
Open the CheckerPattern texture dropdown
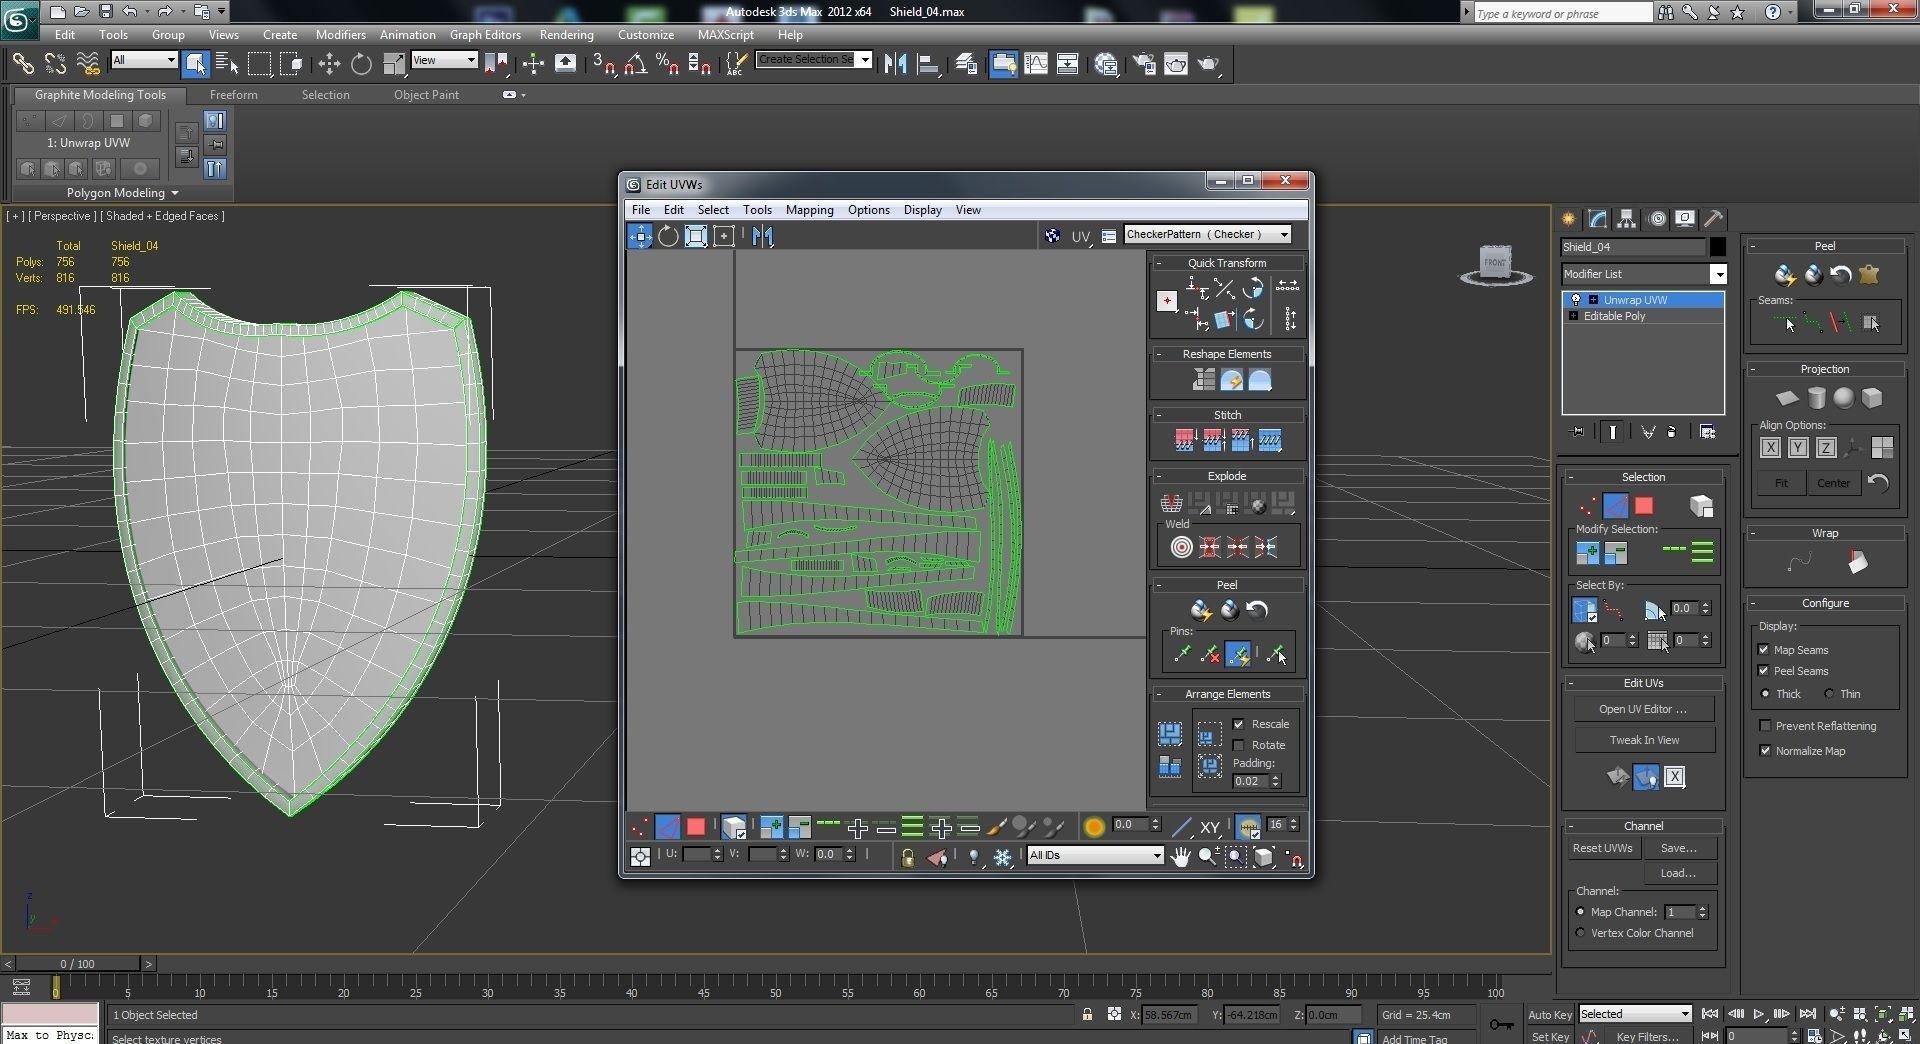click(1208, 234)
